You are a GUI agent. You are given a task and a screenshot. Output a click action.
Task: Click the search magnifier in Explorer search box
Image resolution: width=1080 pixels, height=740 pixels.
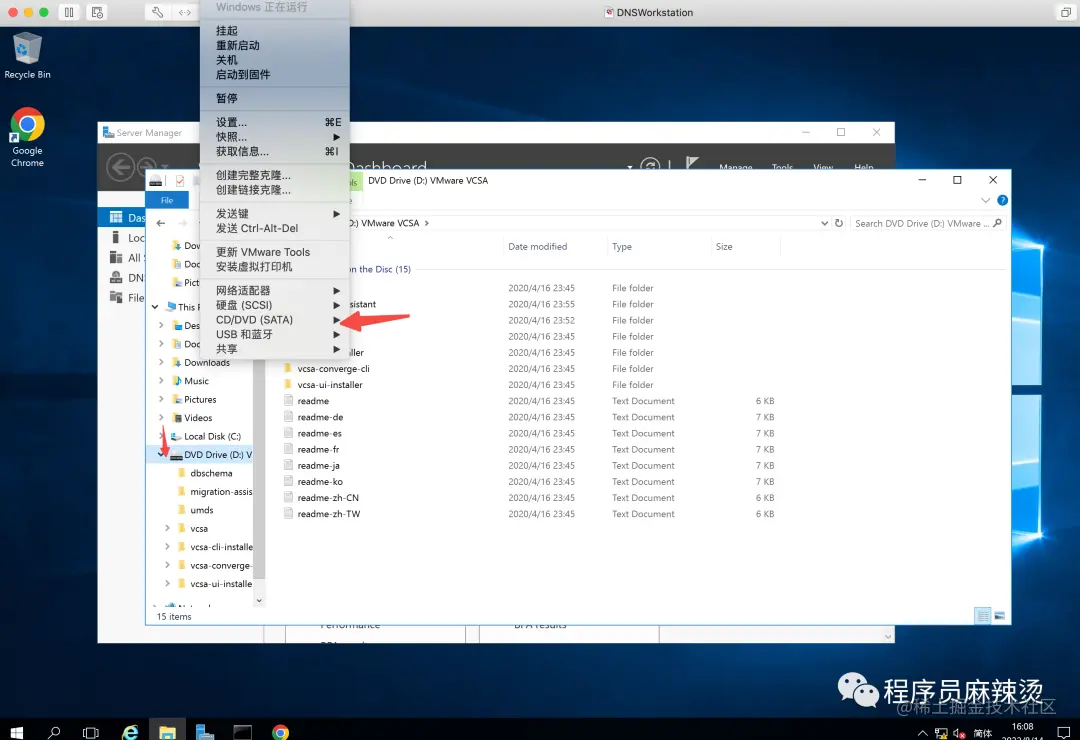[x=997, y=223]
